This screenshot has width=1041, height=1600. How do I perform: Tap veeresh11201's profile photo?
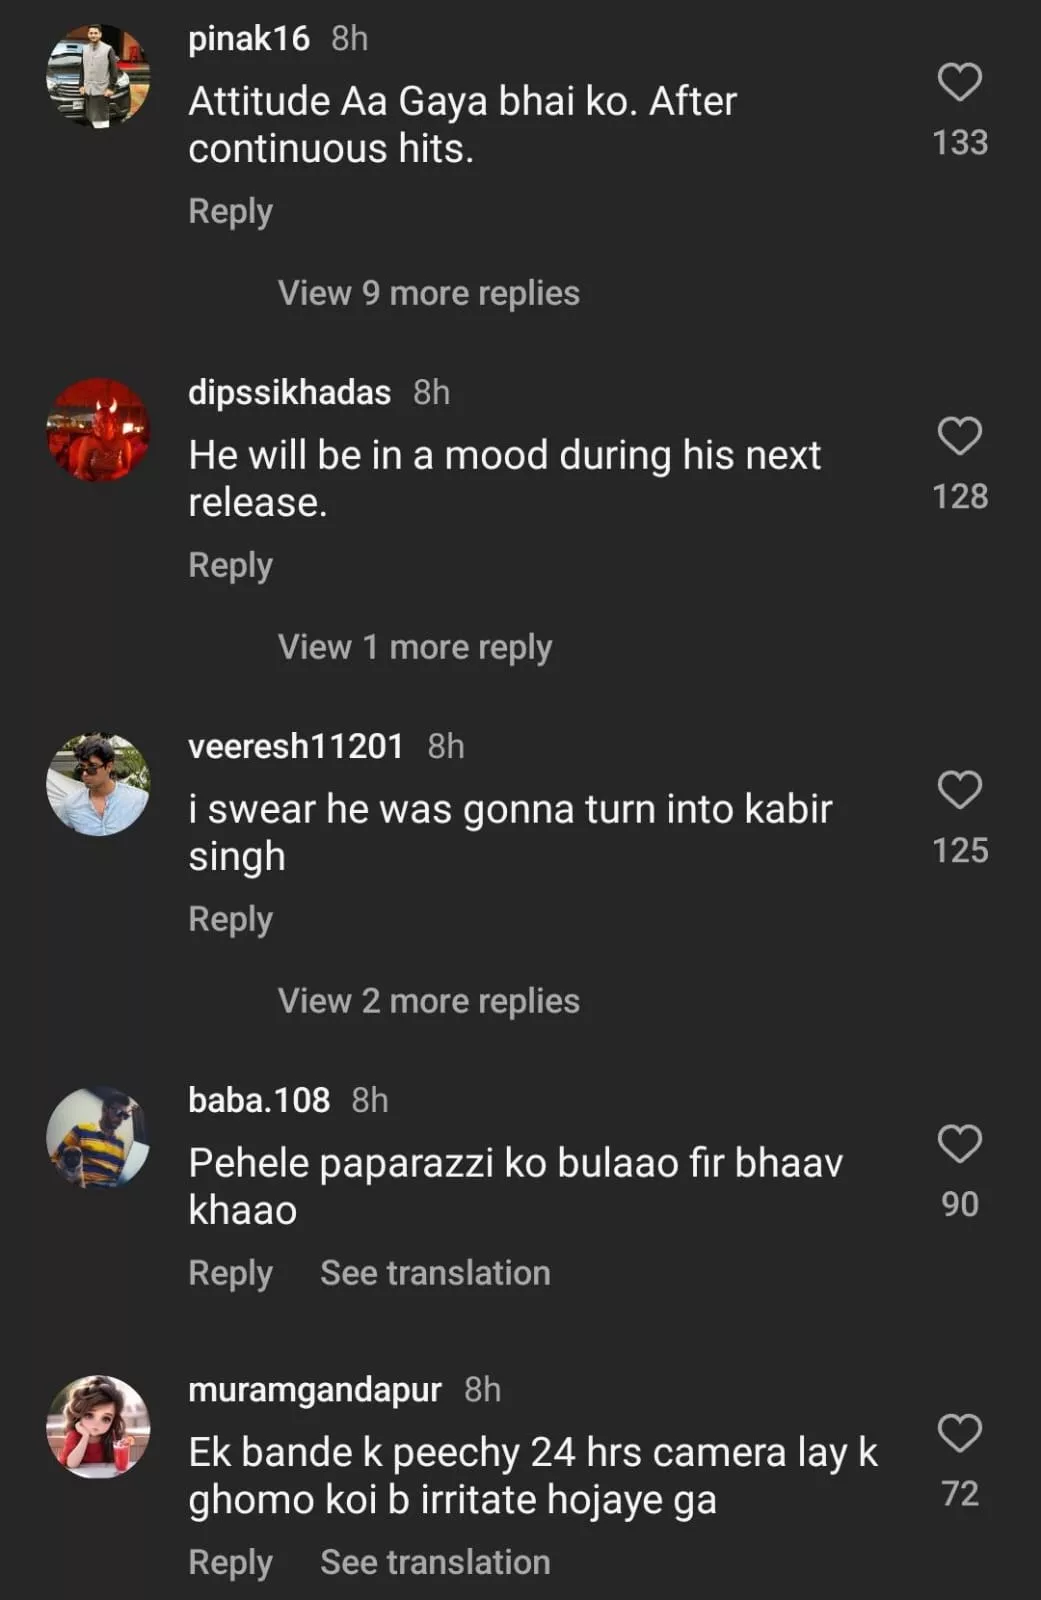tap(98, 784)
